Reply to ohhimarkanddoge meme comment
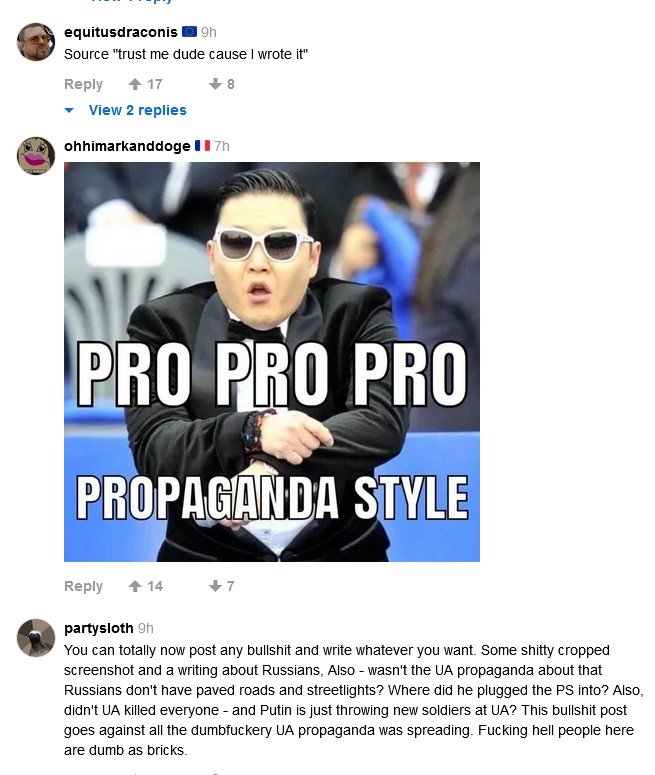Image resolution: width=655 pixels, height=775 pixels. tap(84, 586)
